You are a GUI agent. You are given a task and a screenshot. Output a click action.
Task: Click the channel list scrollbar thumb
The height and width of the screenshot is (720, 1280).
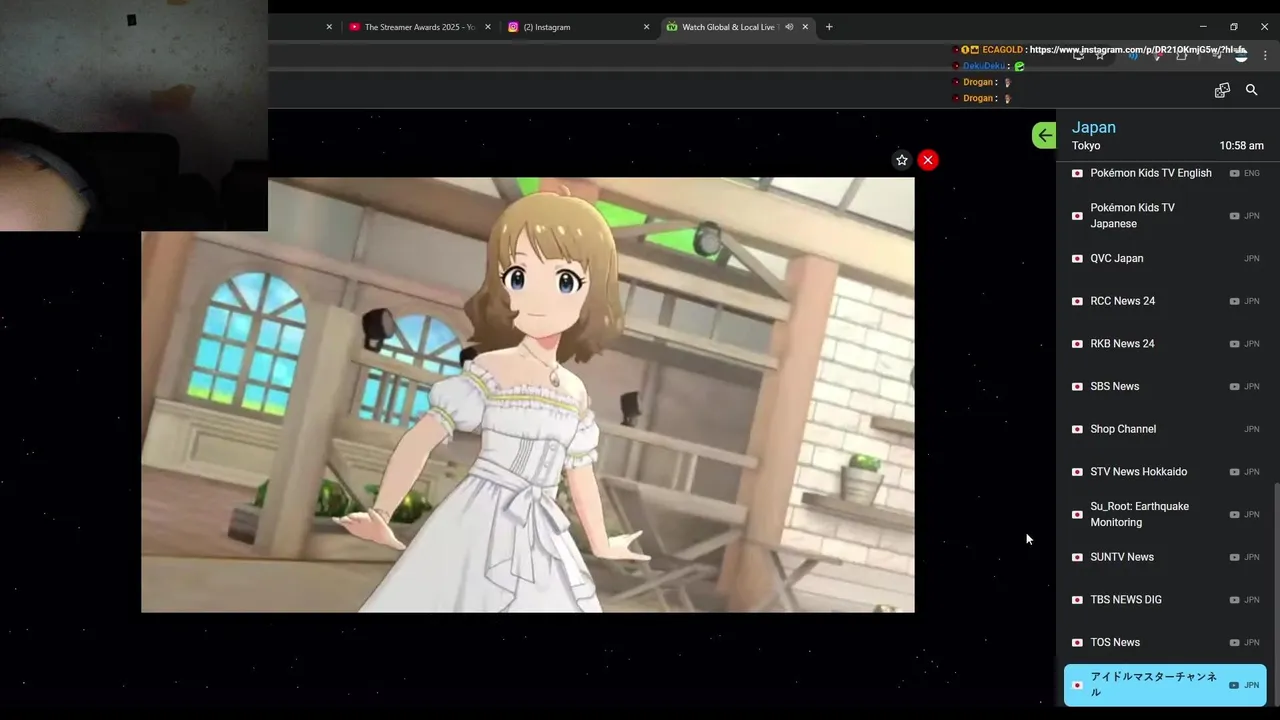pos(1276,595)
